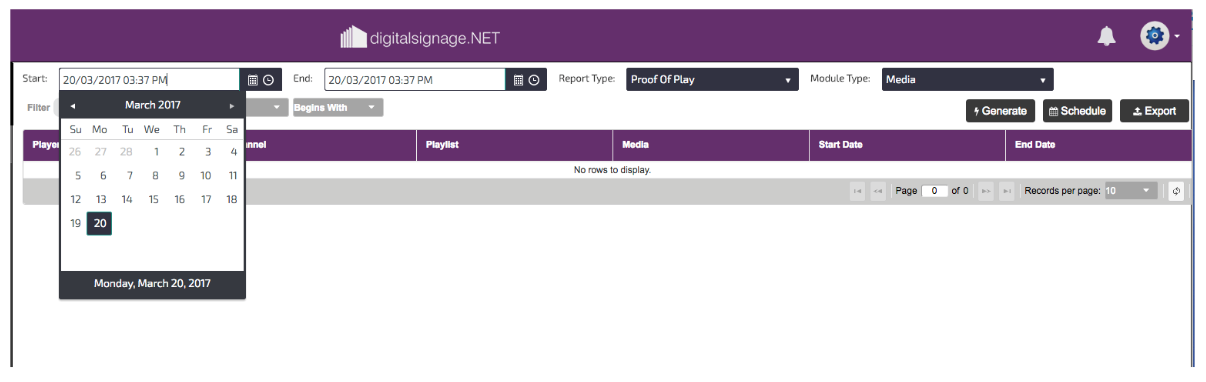Go to next page of results
1206x382 pixels.
[987, 191]
